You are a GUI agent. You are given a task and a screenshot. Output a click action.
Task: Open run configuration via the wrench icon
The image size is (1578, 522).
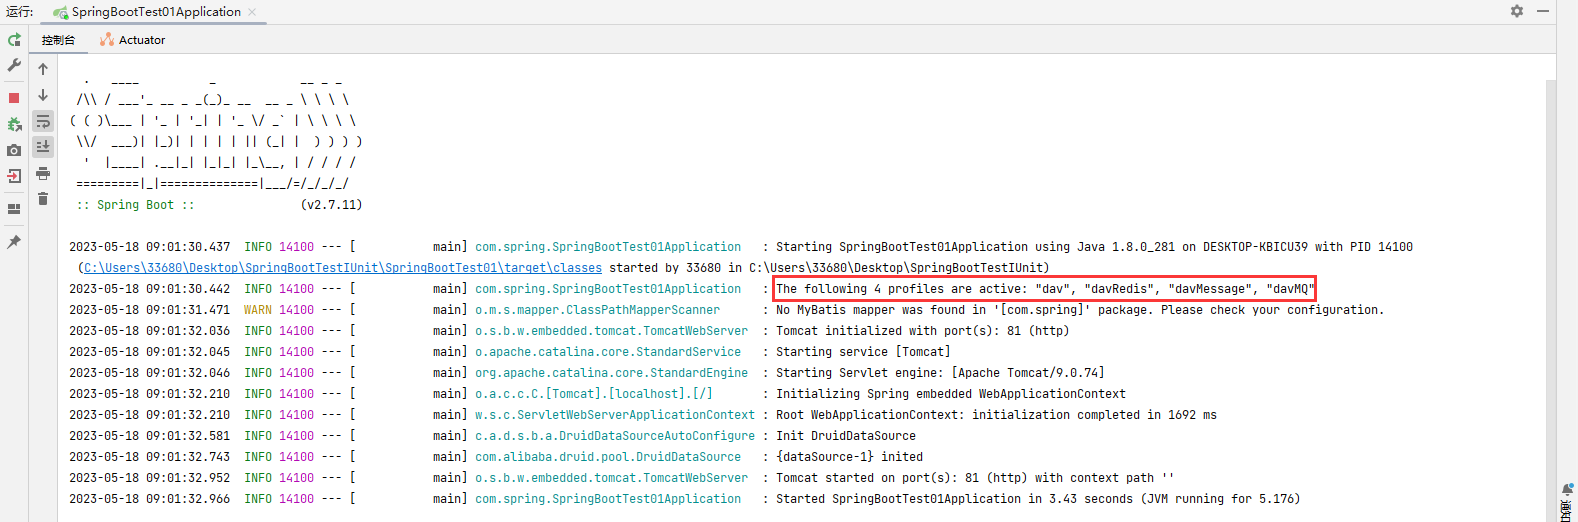pos(14,65)
